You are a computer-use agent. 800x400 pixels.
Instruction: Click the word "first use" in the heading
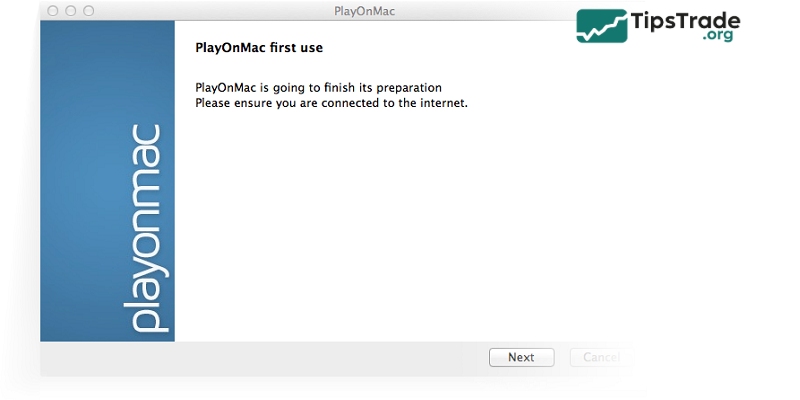(296, 47)
